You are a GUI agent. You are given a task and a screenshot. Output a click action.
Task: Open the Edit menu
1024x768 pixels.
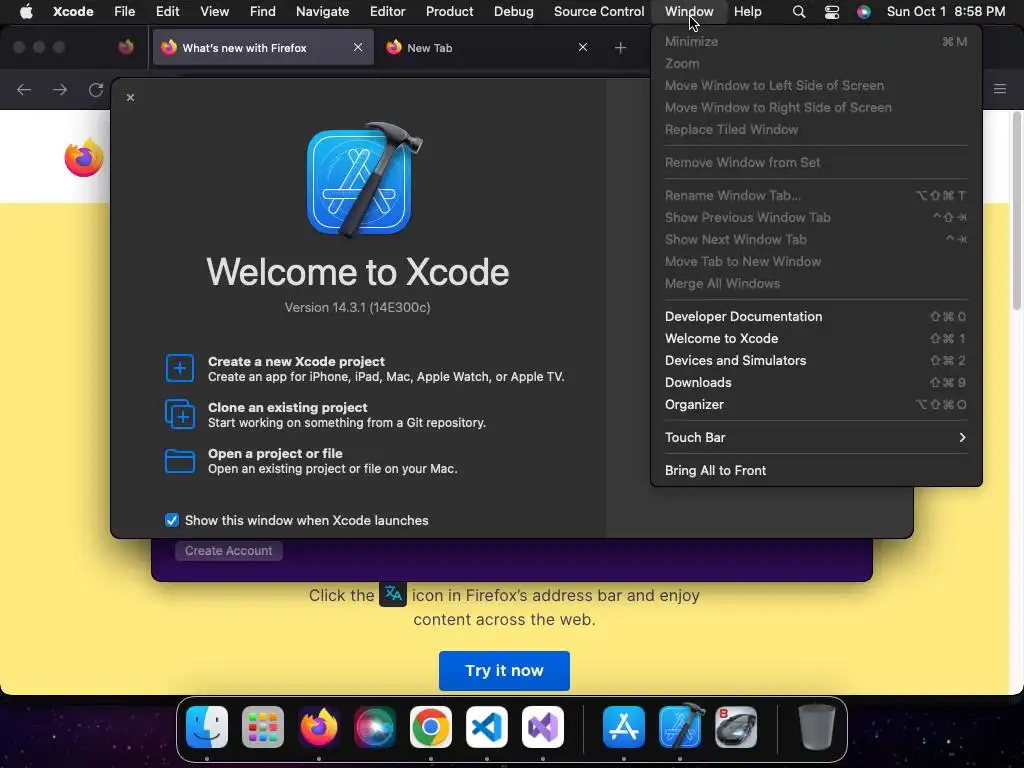[167, 12]
